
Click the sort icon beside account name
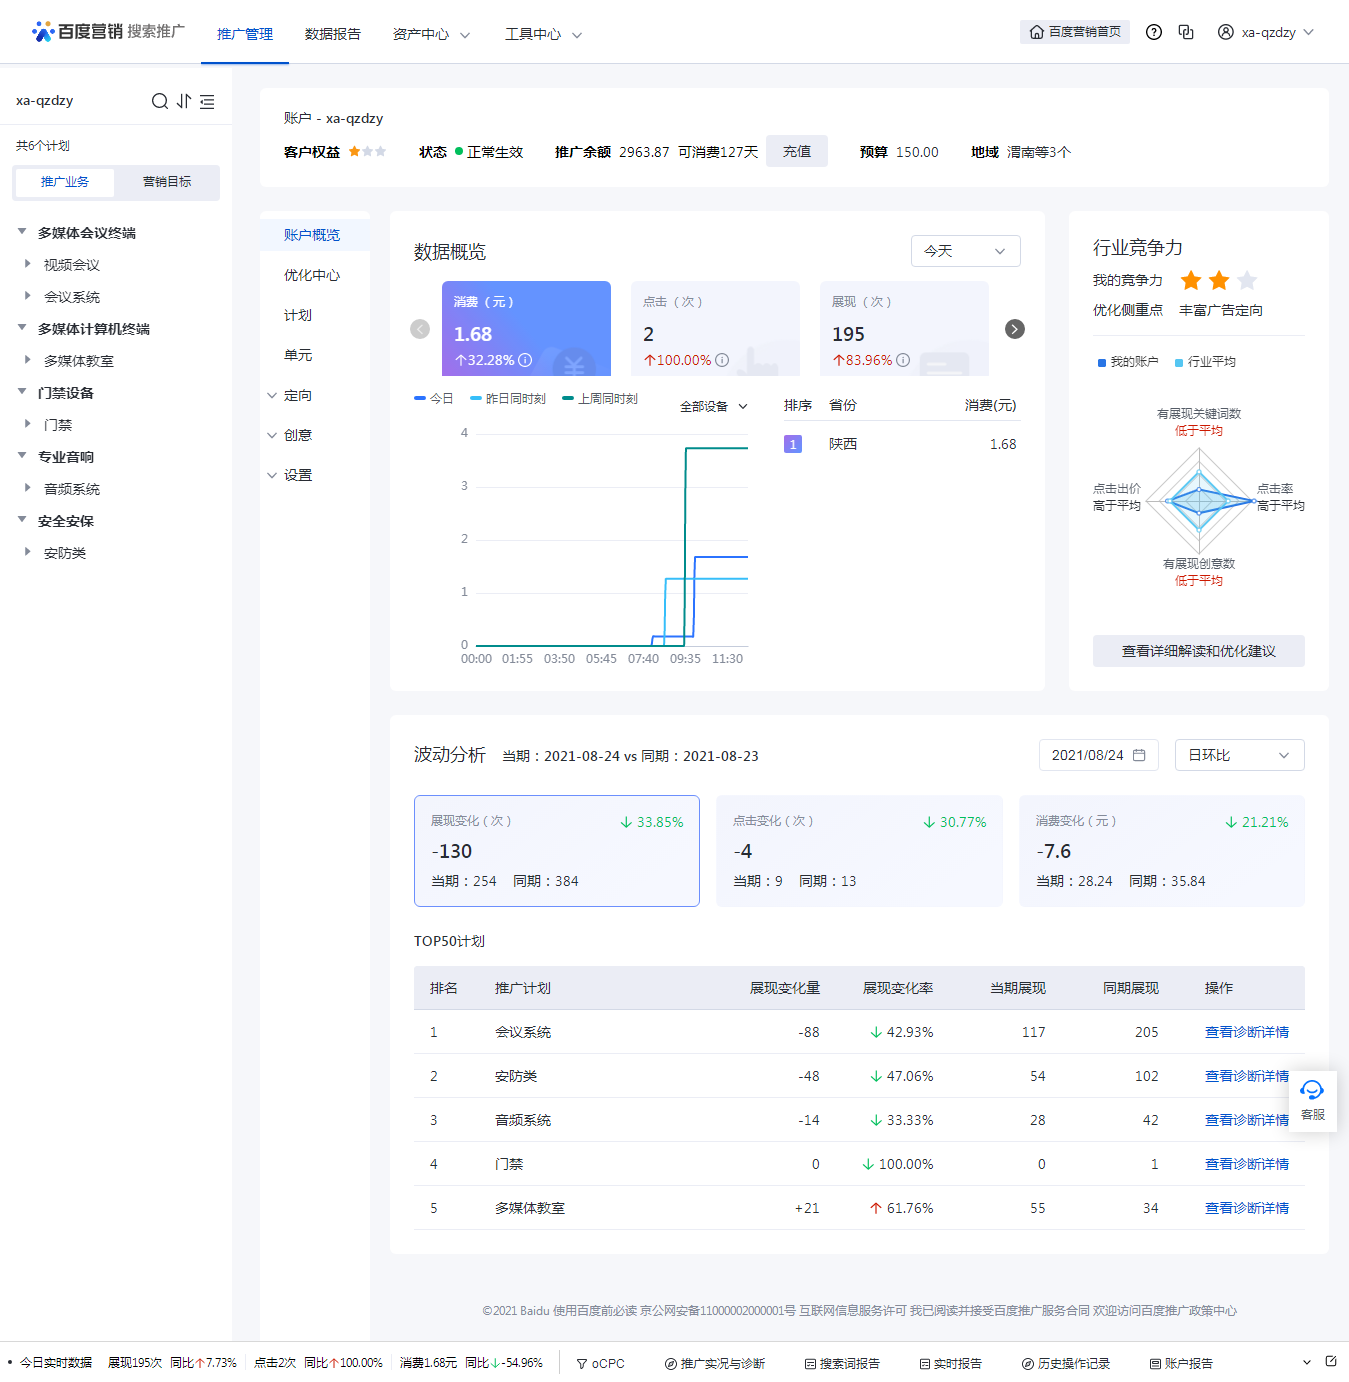184,101
